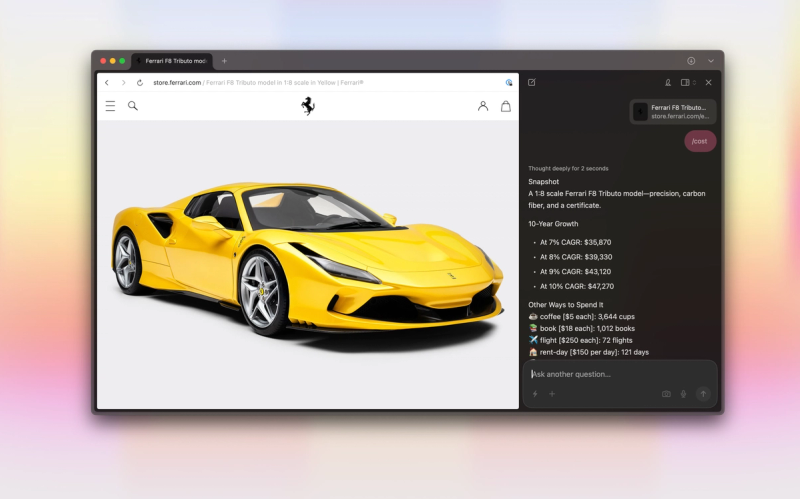Open the Ferrari store hamburger menu
Image resolution: width=800 pixels, height=499 pixels.
110,106
